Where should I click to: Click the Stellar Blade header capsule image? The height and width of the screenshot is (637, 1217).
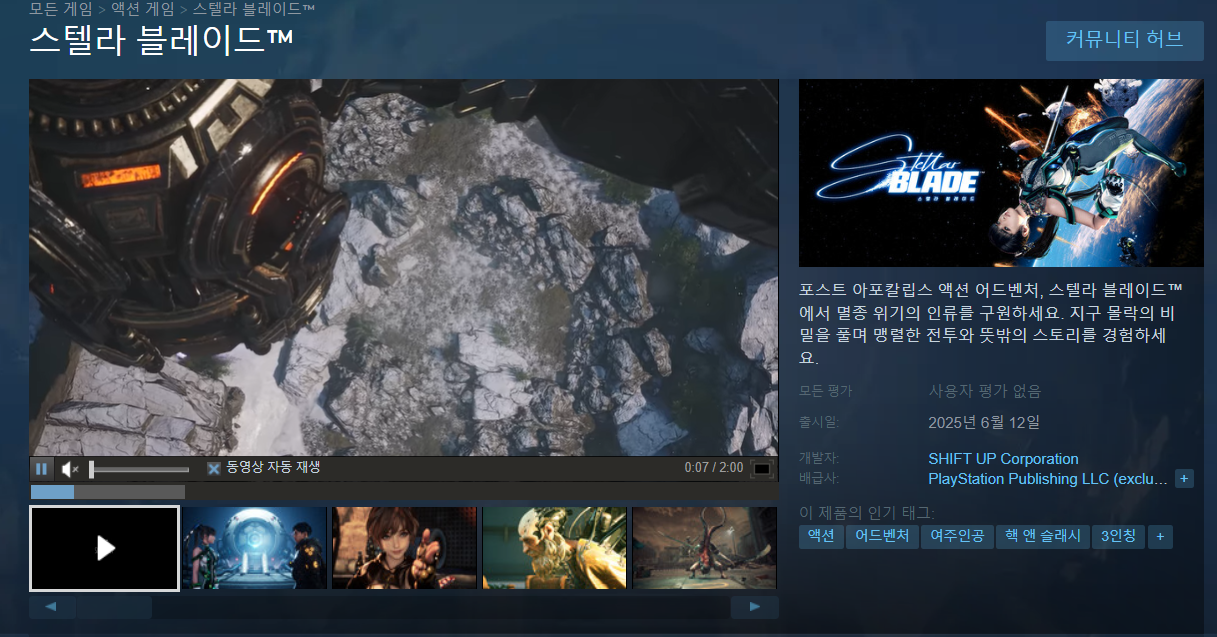tap(1001, 172)
